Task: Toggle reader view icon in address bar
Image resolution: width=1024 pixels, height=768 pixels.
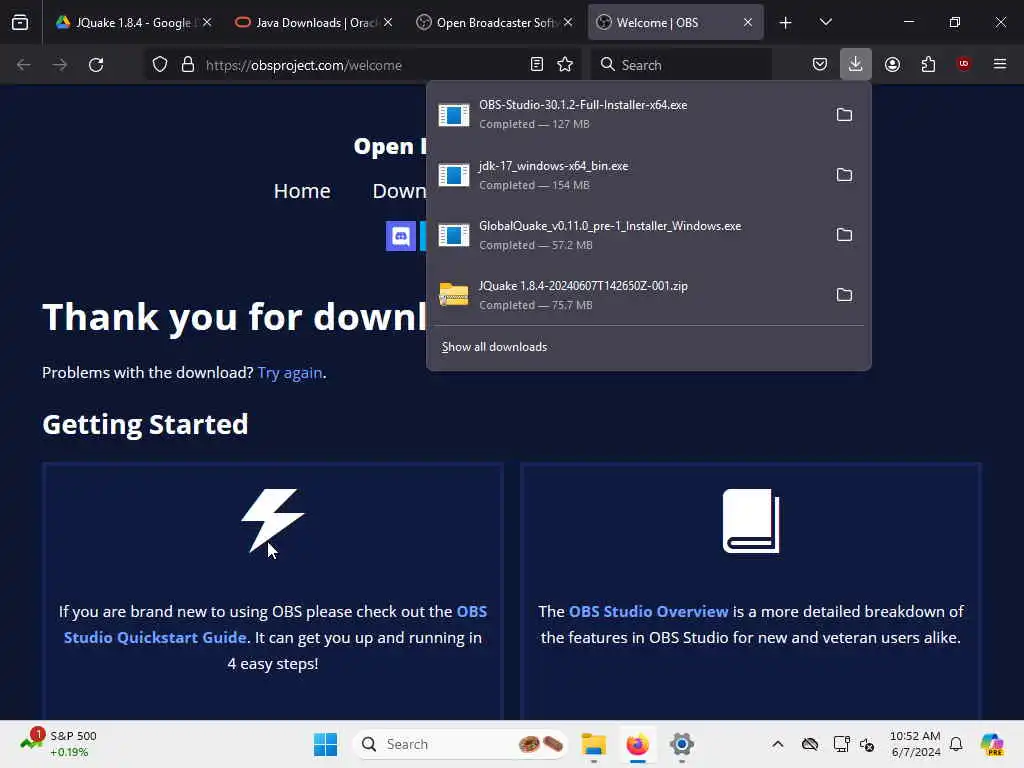Action: point(537,64)
